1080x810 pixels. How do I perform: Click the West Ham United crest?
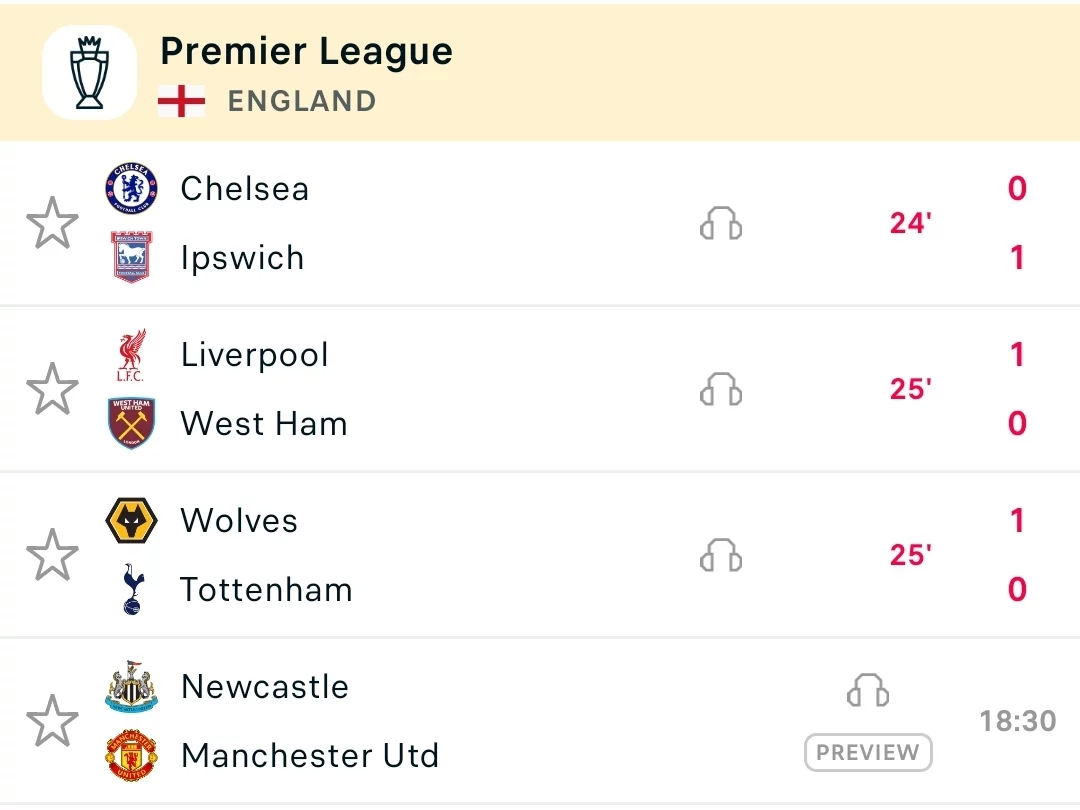pyautogui.click(x=132, y=423)
